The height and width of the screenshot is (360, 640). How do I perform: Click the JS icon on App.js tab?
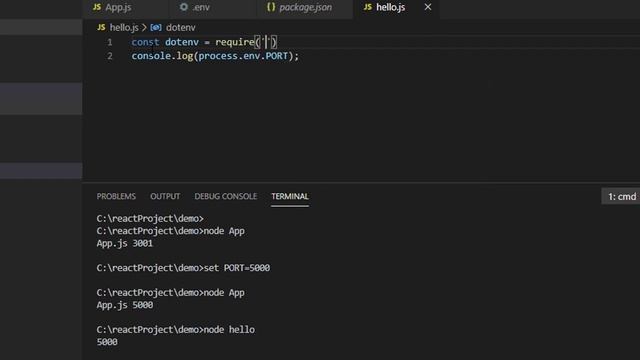(x=97, y=7)
